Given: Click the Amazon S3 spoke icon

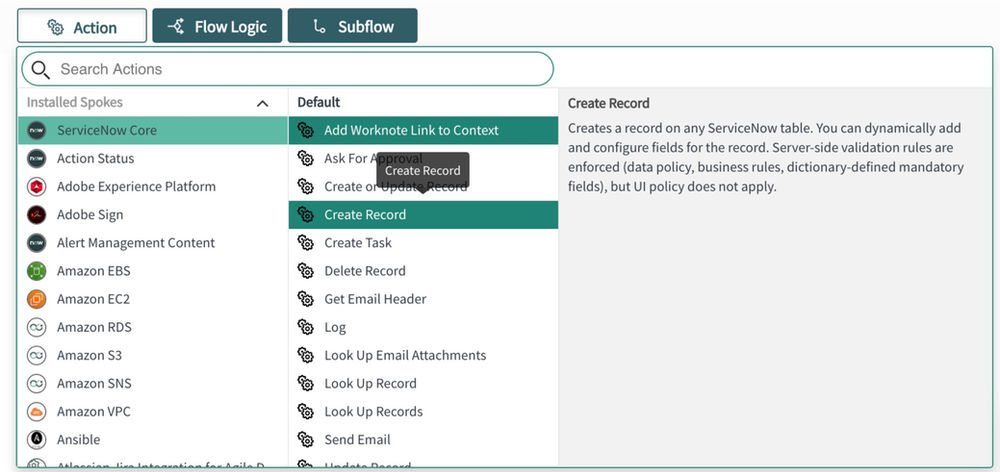Looking at the screenshot, I should tap(36, 355).
